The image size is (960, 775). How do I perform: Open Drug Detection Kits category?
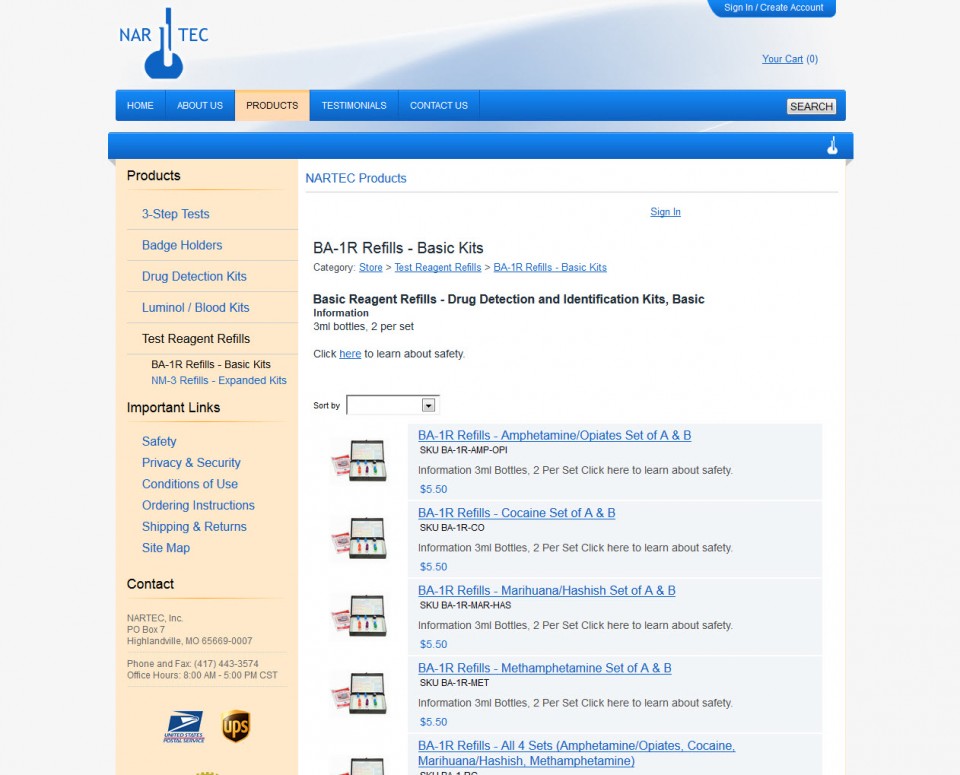coord(194,276)
